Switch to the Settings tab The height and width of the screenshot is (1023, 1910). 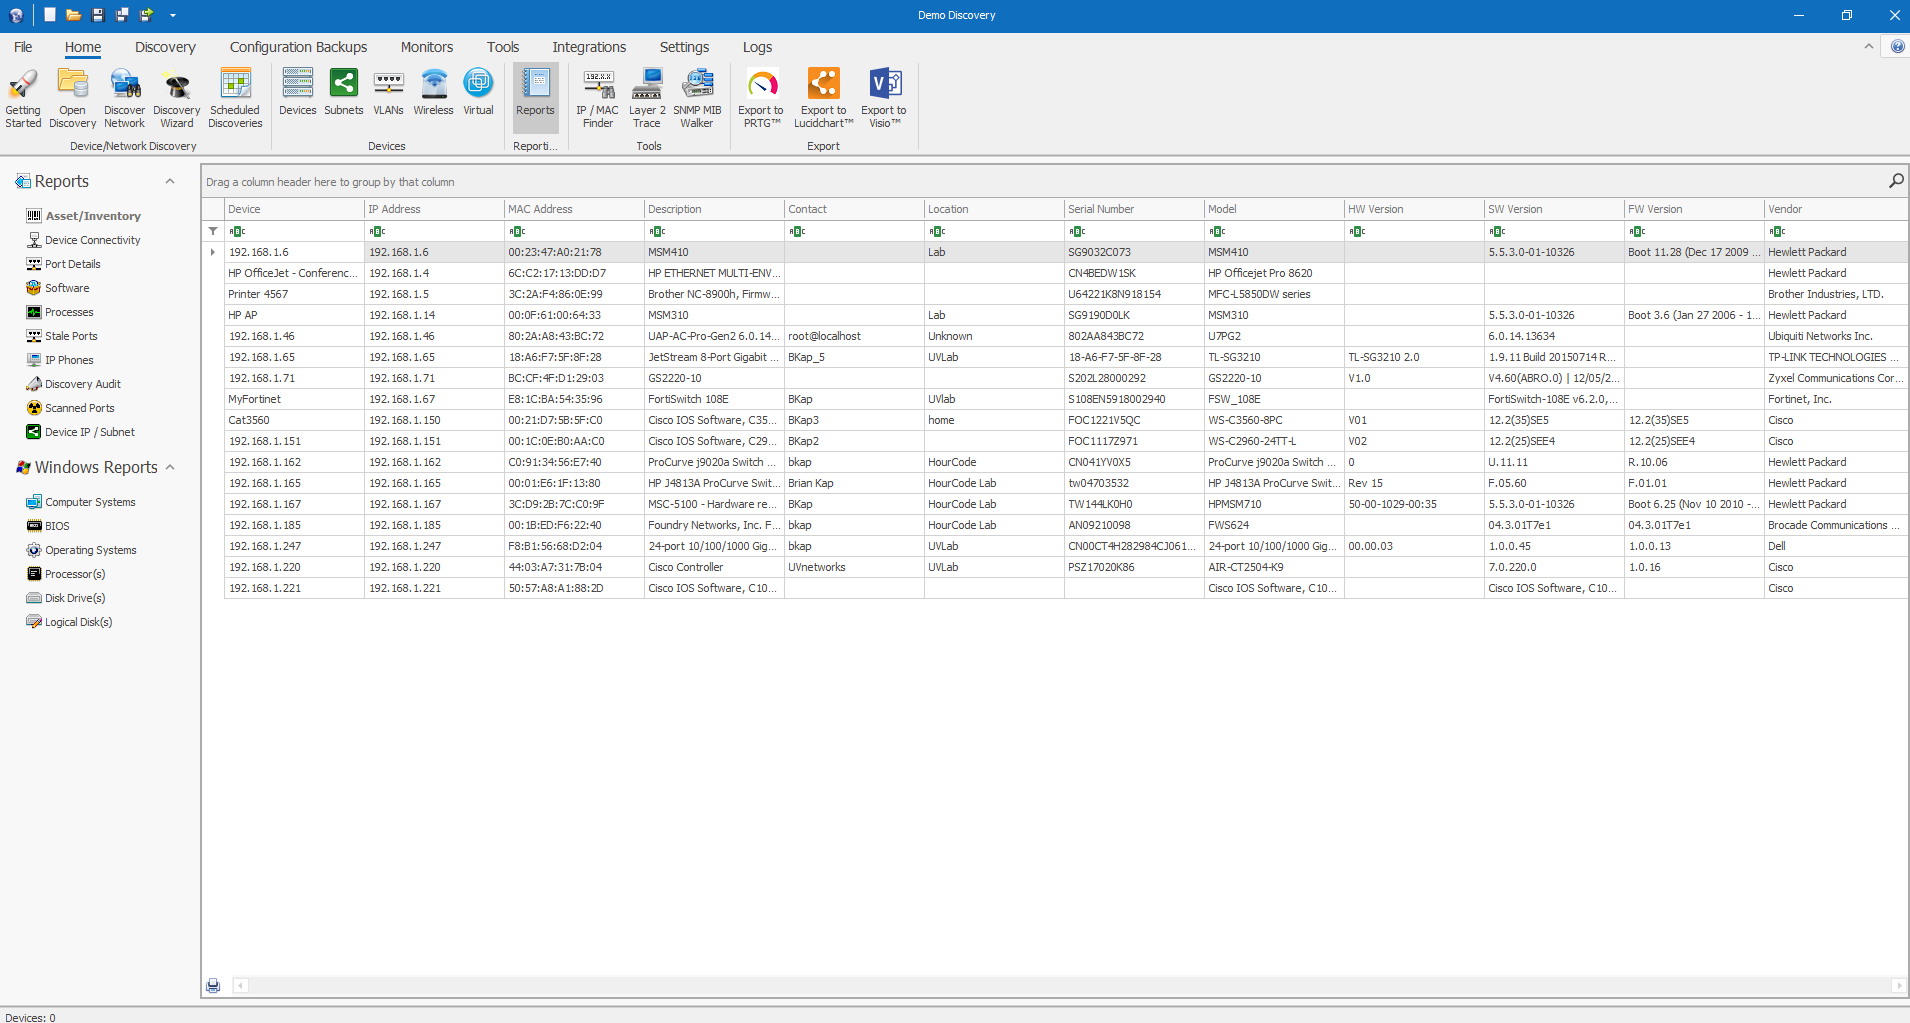pyautogui.click(x=684, y=47)
